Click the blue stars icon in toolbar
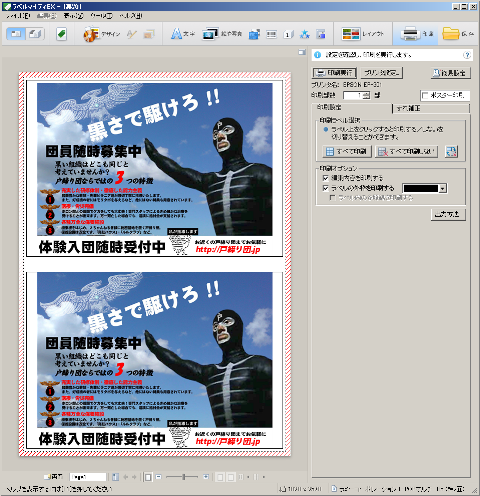This screenshot has width=480, height=496. pyautogui.click(x=304, y=34)
